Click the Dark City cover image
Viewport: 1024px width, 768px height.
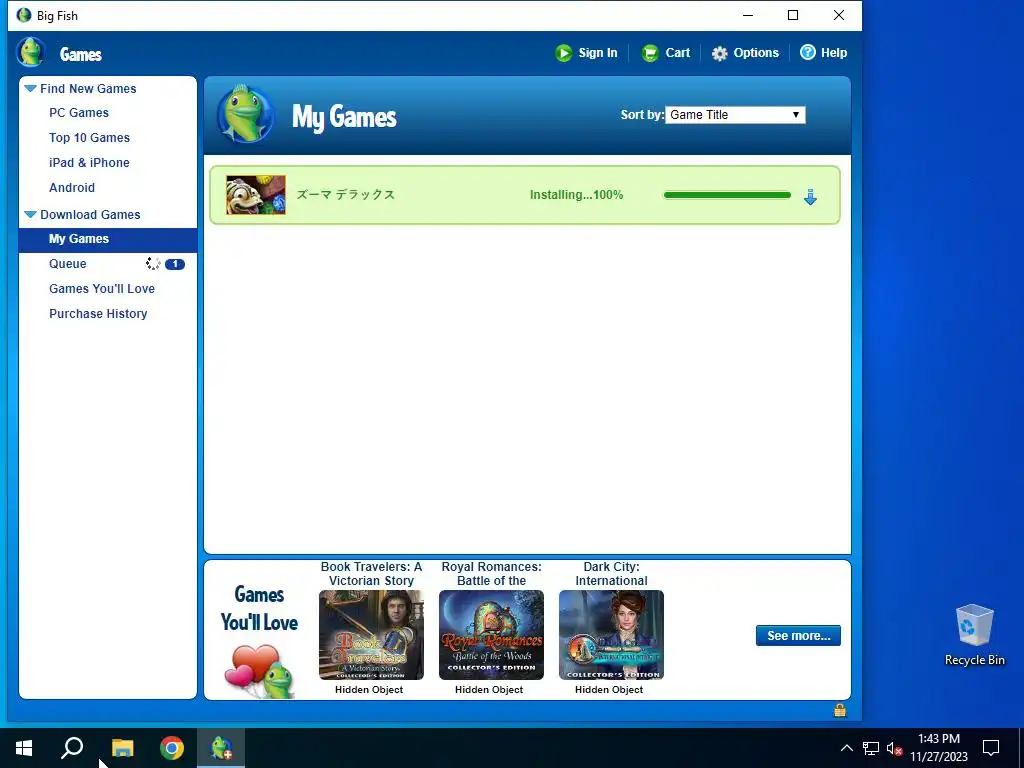[x=611, y=635]
